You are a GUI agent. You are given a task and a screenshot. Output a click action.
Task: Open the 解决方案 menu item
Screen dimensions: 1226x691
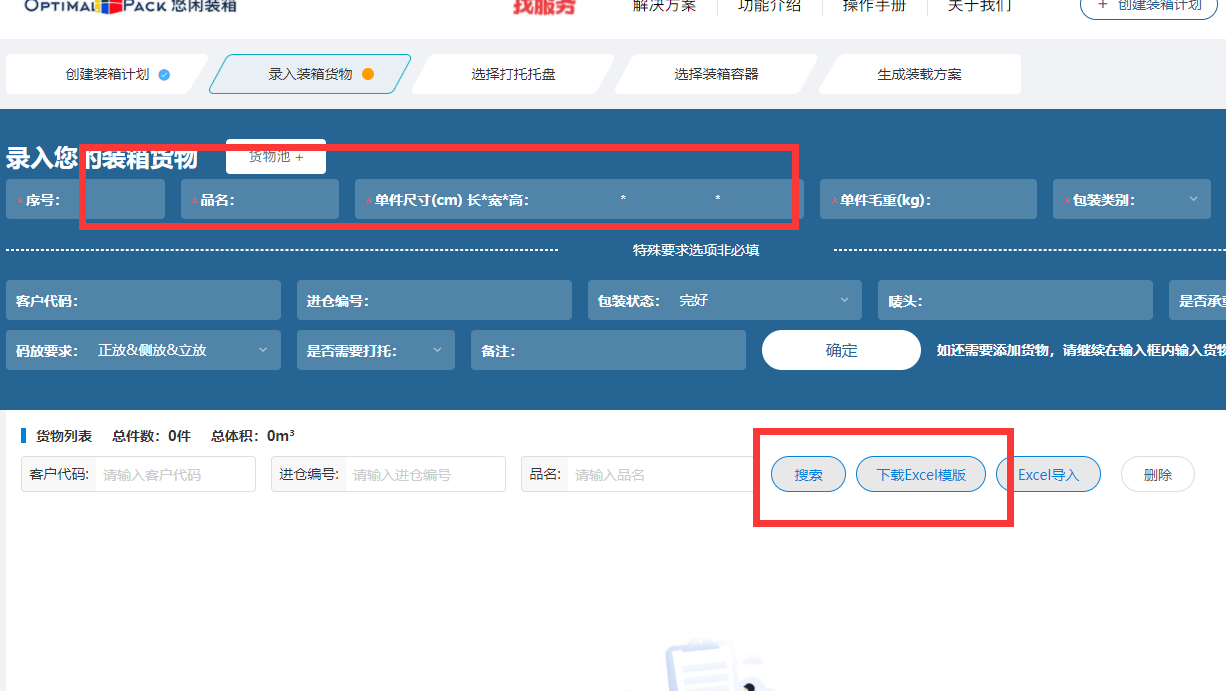665,6
